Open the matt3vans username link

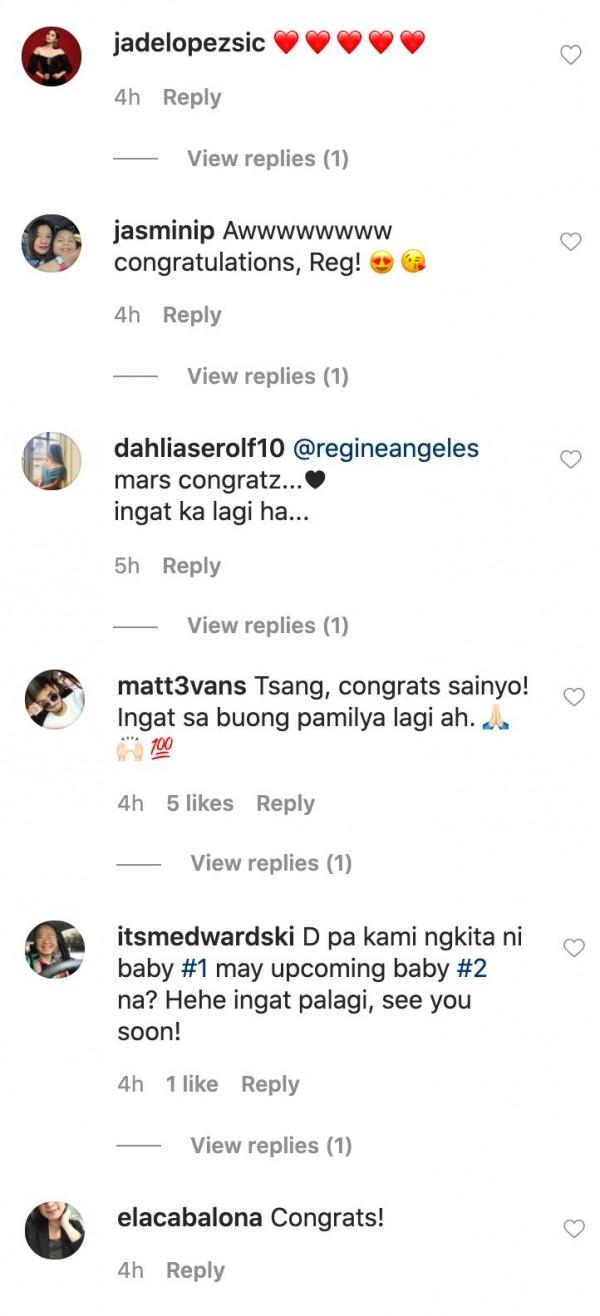(181, 687)
